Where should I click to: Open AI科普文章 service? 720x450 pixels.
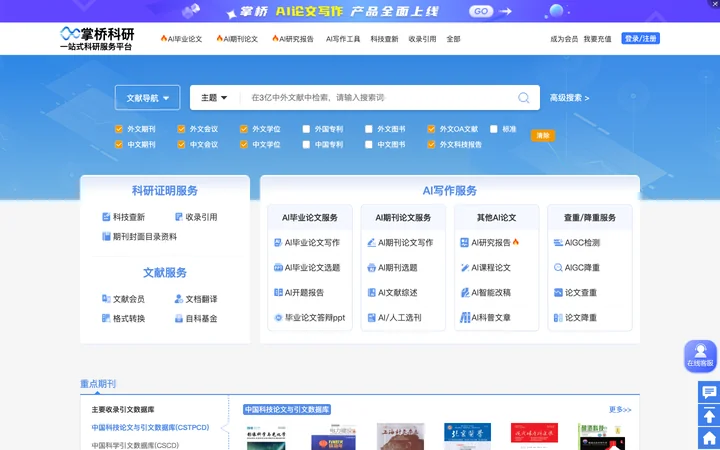click(485, 317)
